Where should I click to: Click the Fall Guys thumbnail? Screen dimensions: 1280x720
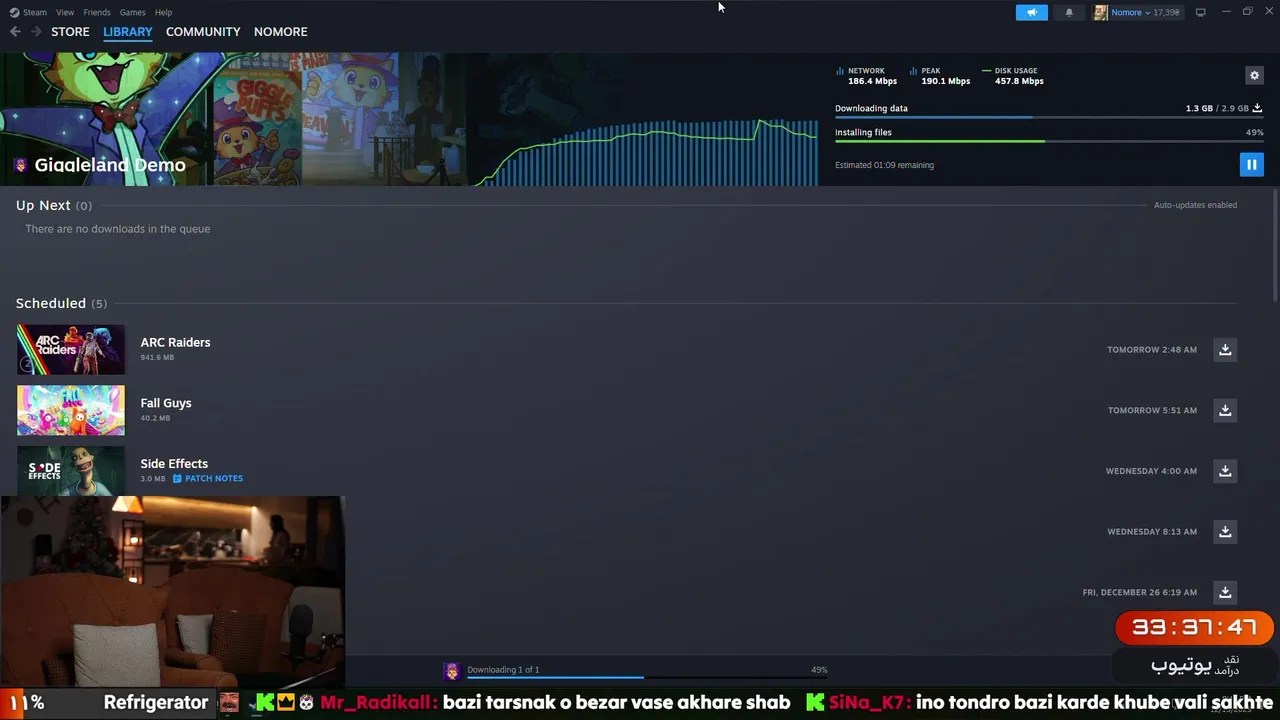coord(71,410)
